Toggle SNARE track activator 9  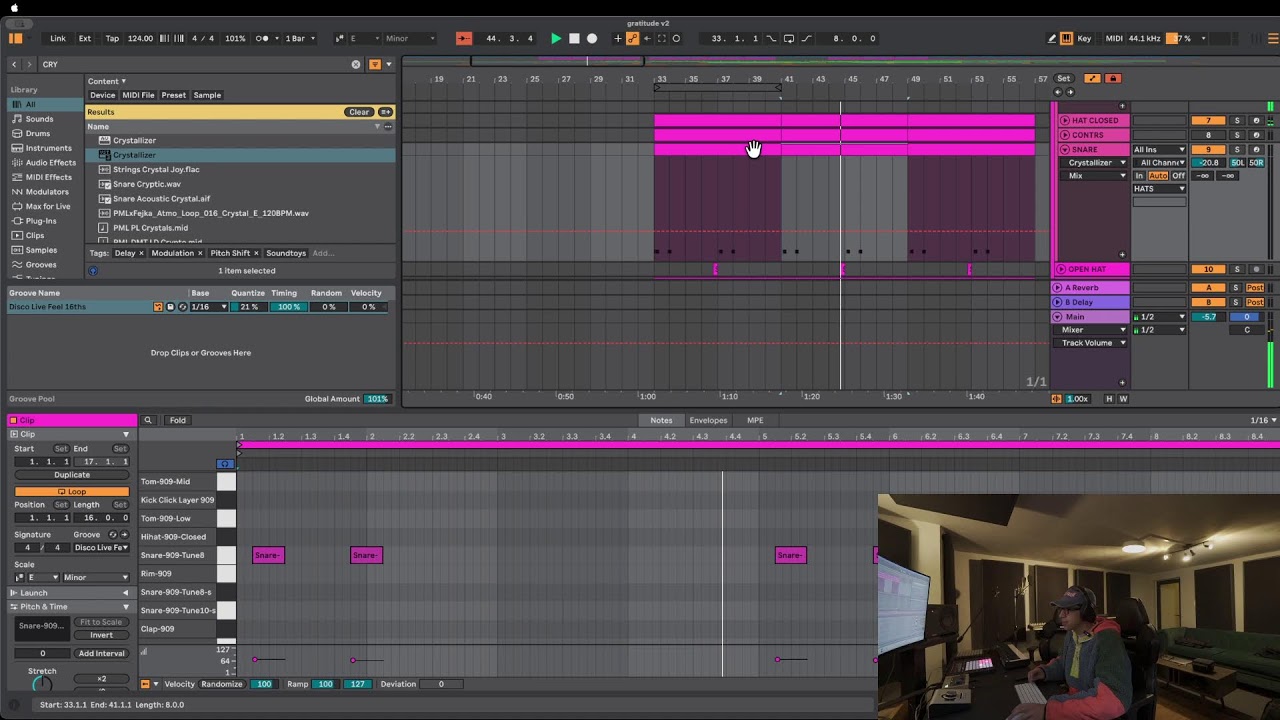coord(1208,149)
